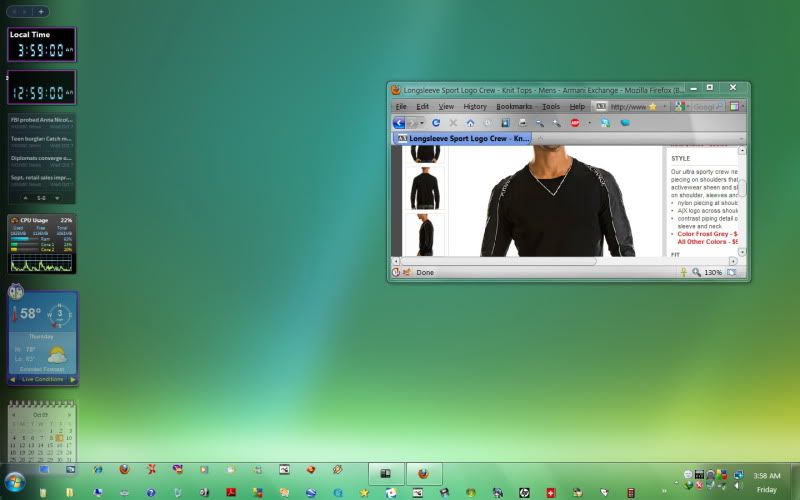The width and height of the screenshot is (800, 500).
Task: Click the red Adblock Plus icon
Action: (x=575, y=123)
